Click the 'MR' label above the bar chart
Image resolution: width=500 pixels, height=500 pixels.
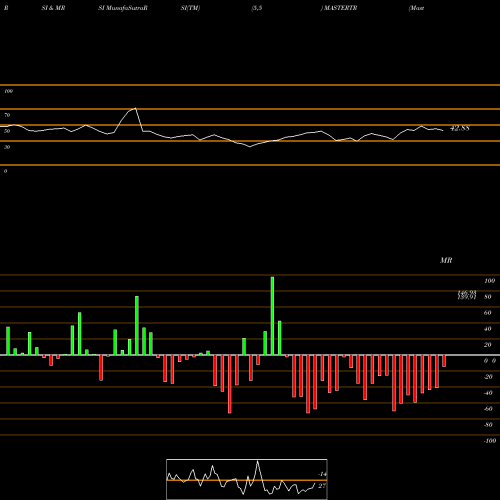pyautogui.click(x=446, y=260)
